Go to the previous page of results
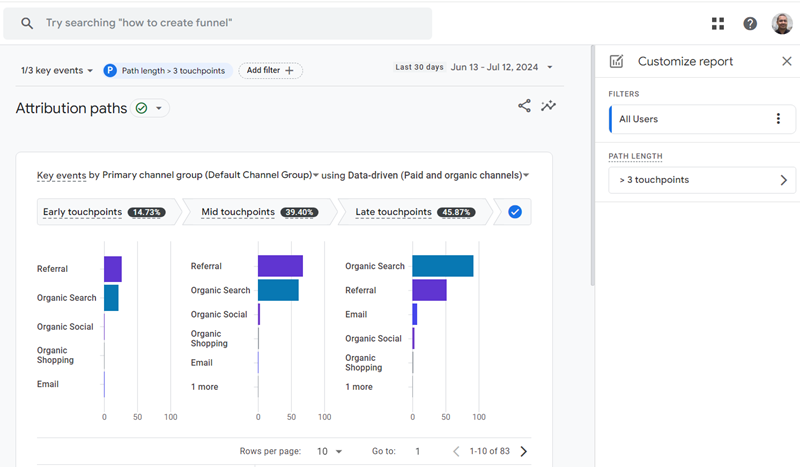This screenshot has height=467, width=800. click(456, 451)
